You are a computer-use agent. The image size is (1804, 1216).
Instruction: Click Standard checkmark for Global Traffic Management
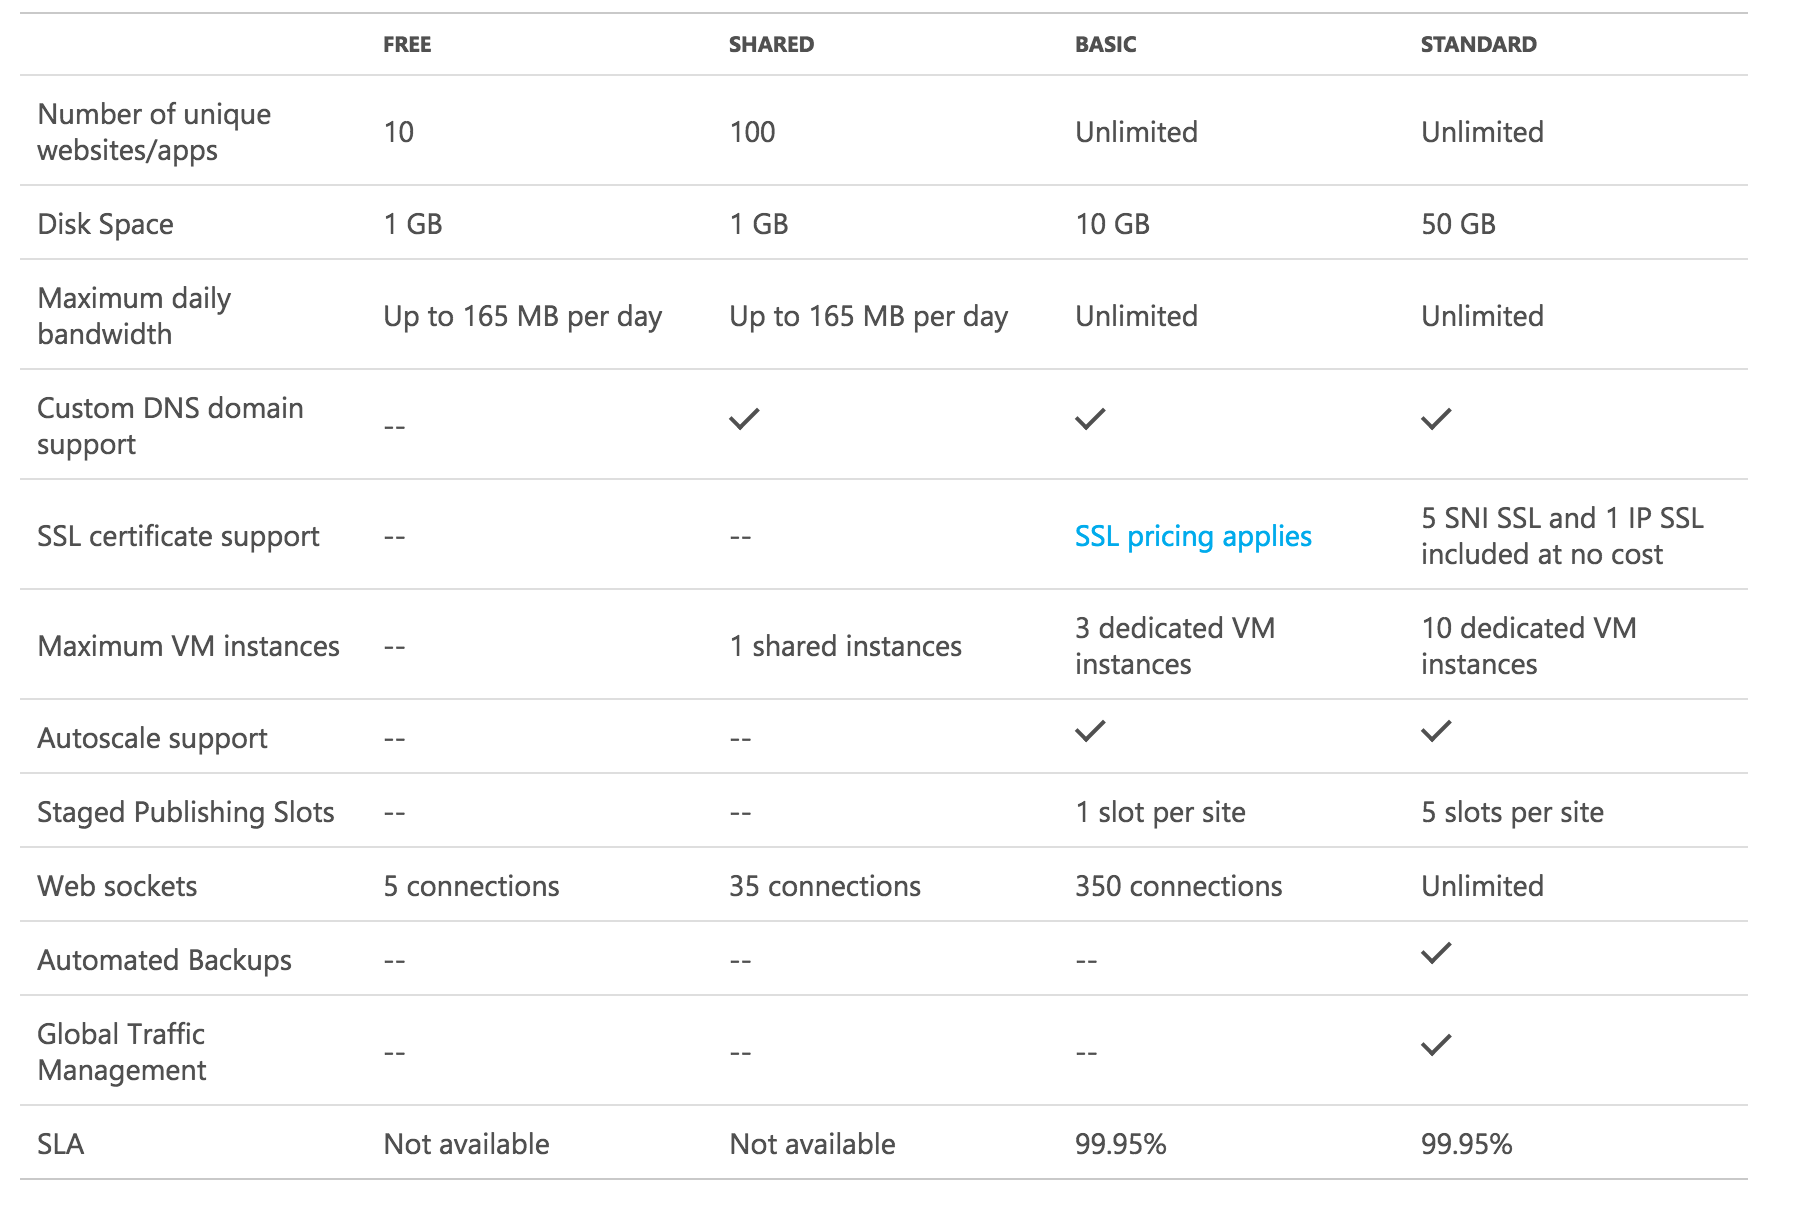[x=1436, y=1045]
